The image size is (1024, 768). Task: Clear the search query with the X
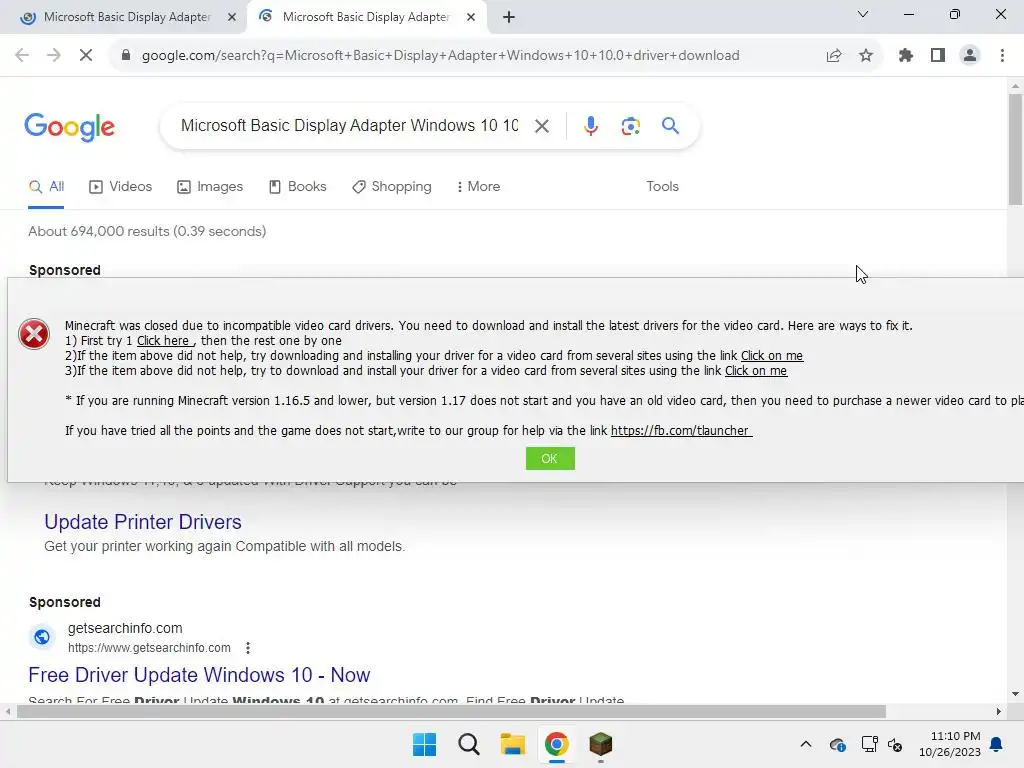coord(541,126)
